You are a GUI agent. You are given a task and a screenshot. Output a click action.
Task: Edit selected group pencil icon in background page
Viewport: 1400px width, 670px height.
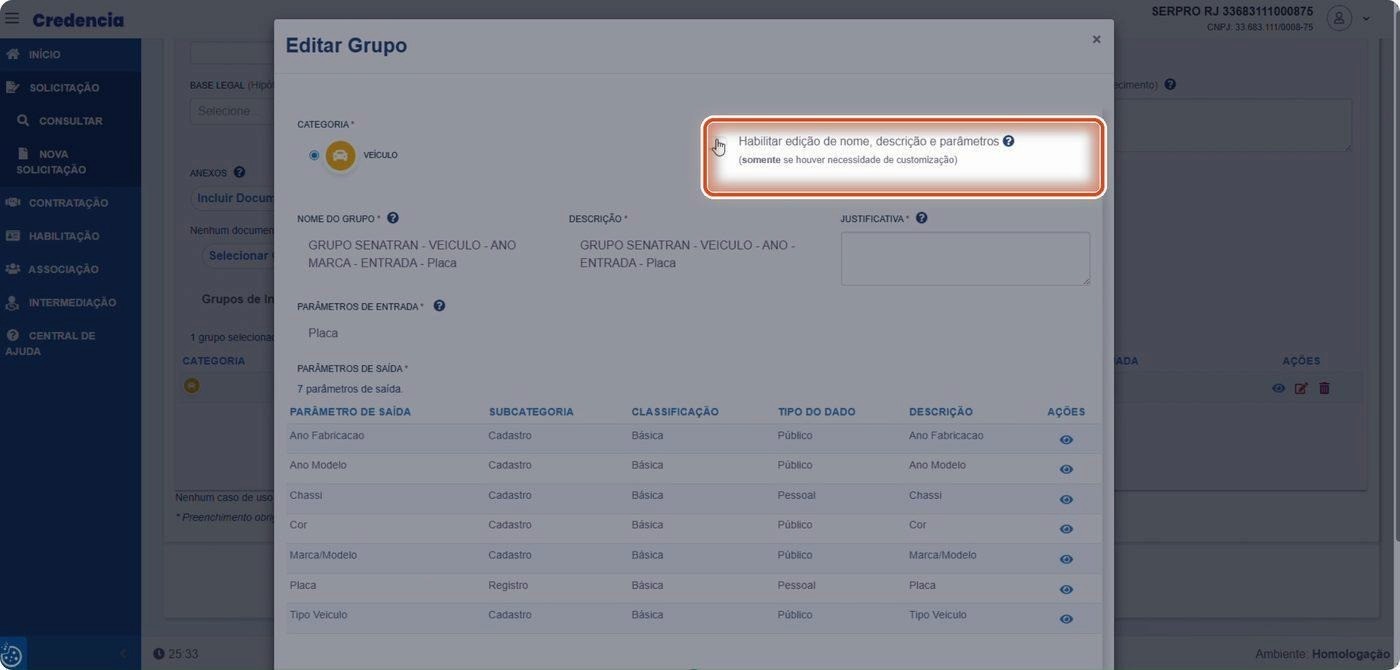[x=1301, y=388]
